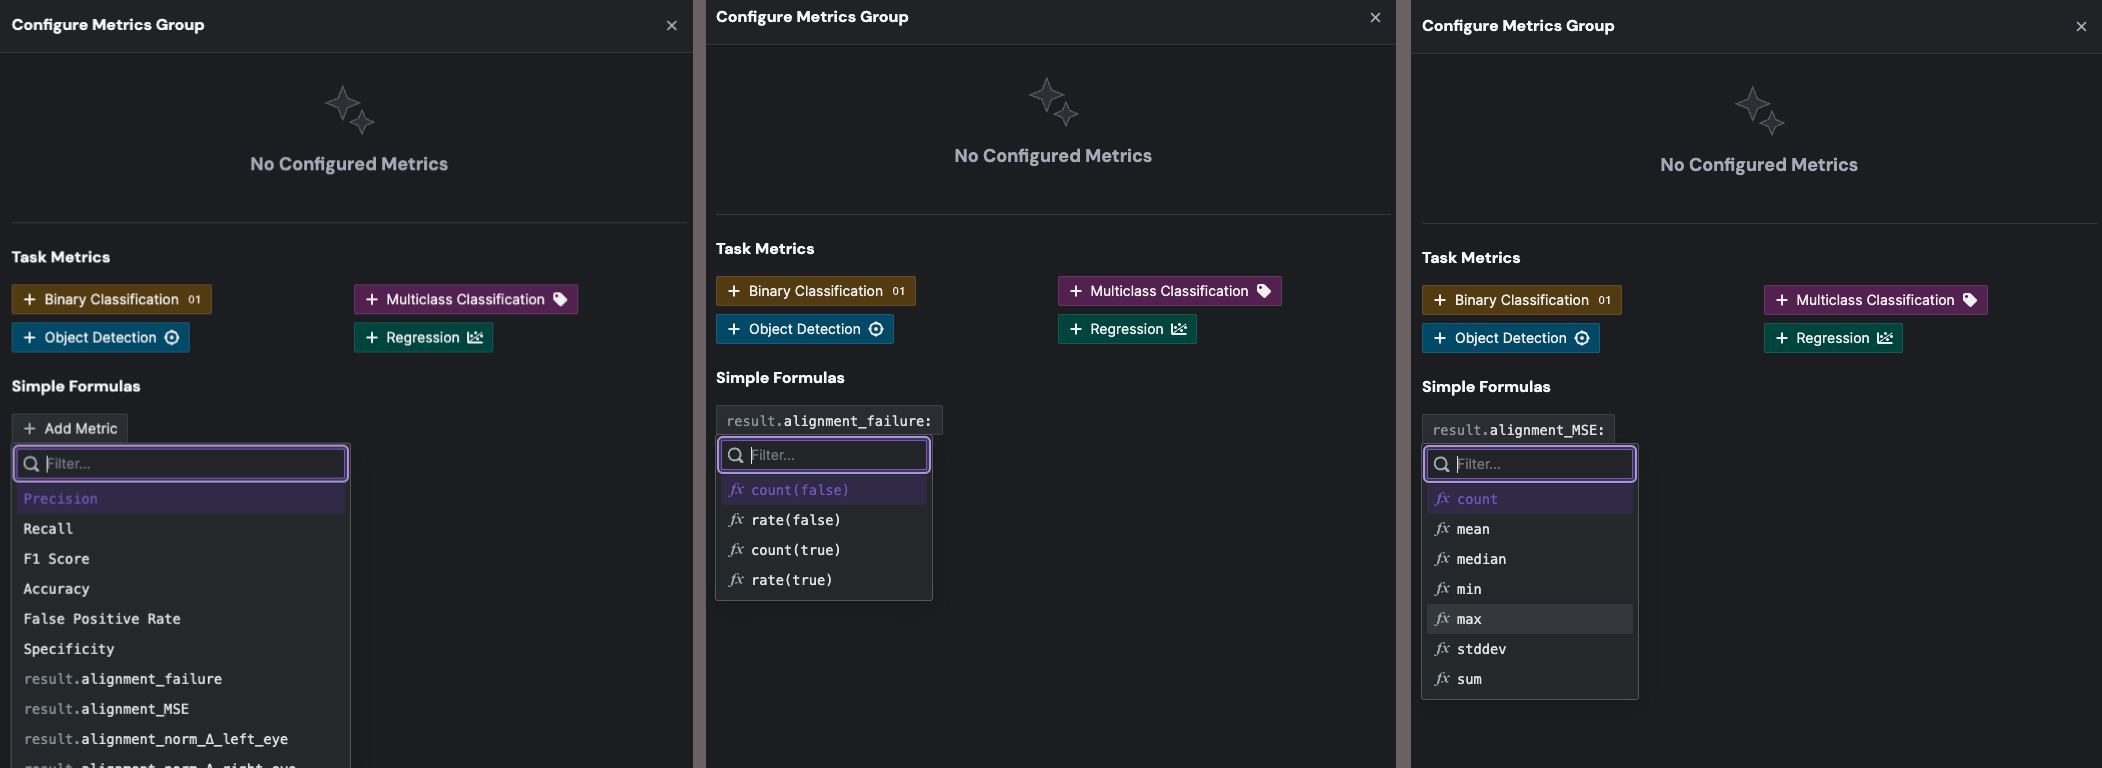This screenshot has height=768, width=2102.
Task: Click the search icon in the right filter box
Action: (x=1441, y=464)
